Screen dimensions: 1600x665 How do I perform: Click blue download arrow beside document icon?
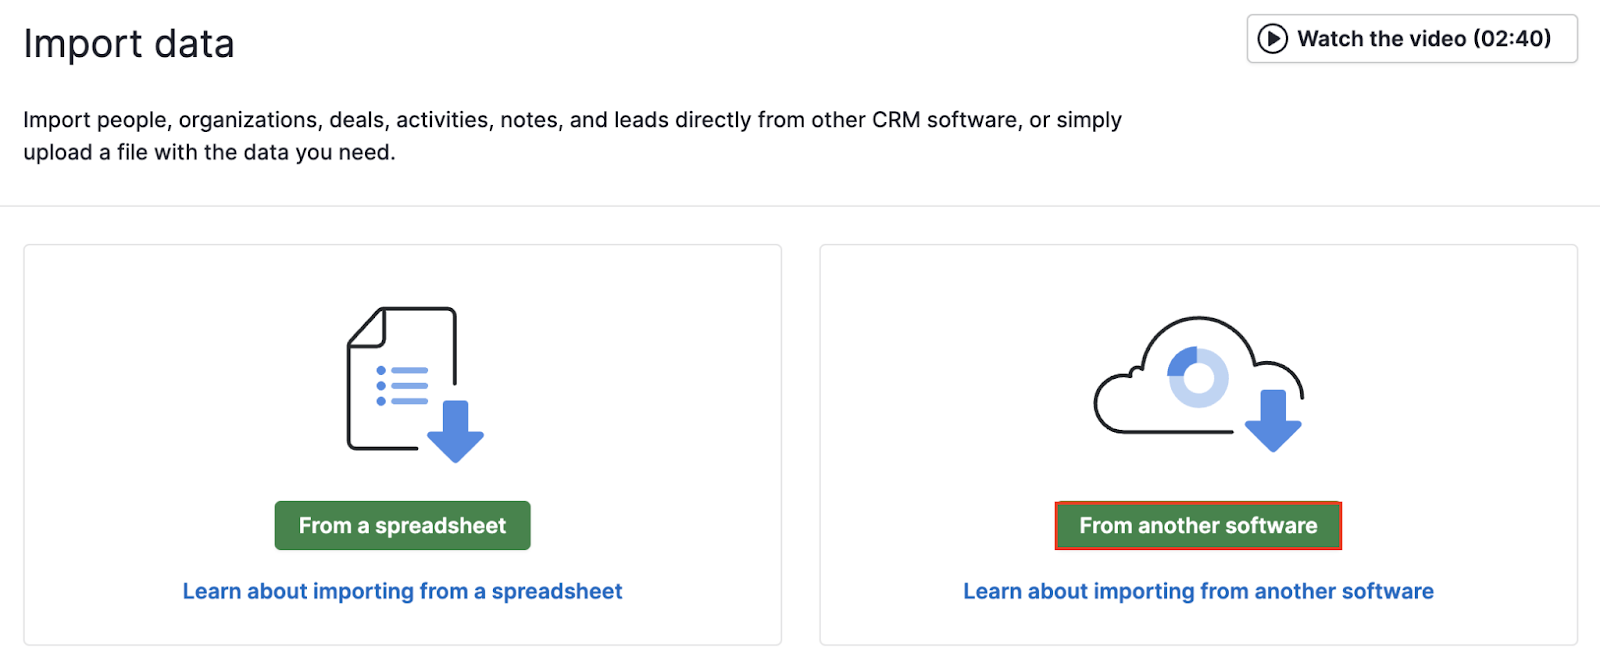(x=455, y=431)
